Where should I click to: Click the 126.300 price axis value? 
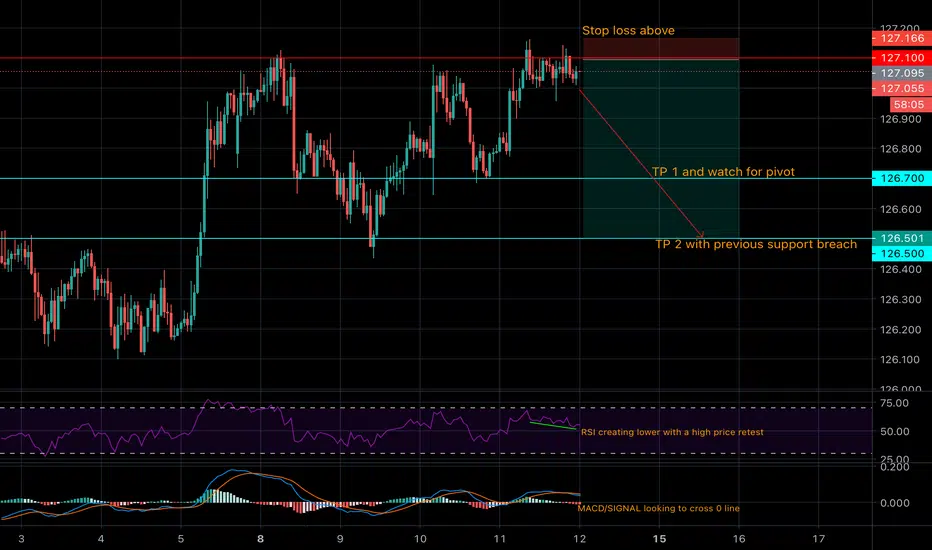tap(900, 300)
